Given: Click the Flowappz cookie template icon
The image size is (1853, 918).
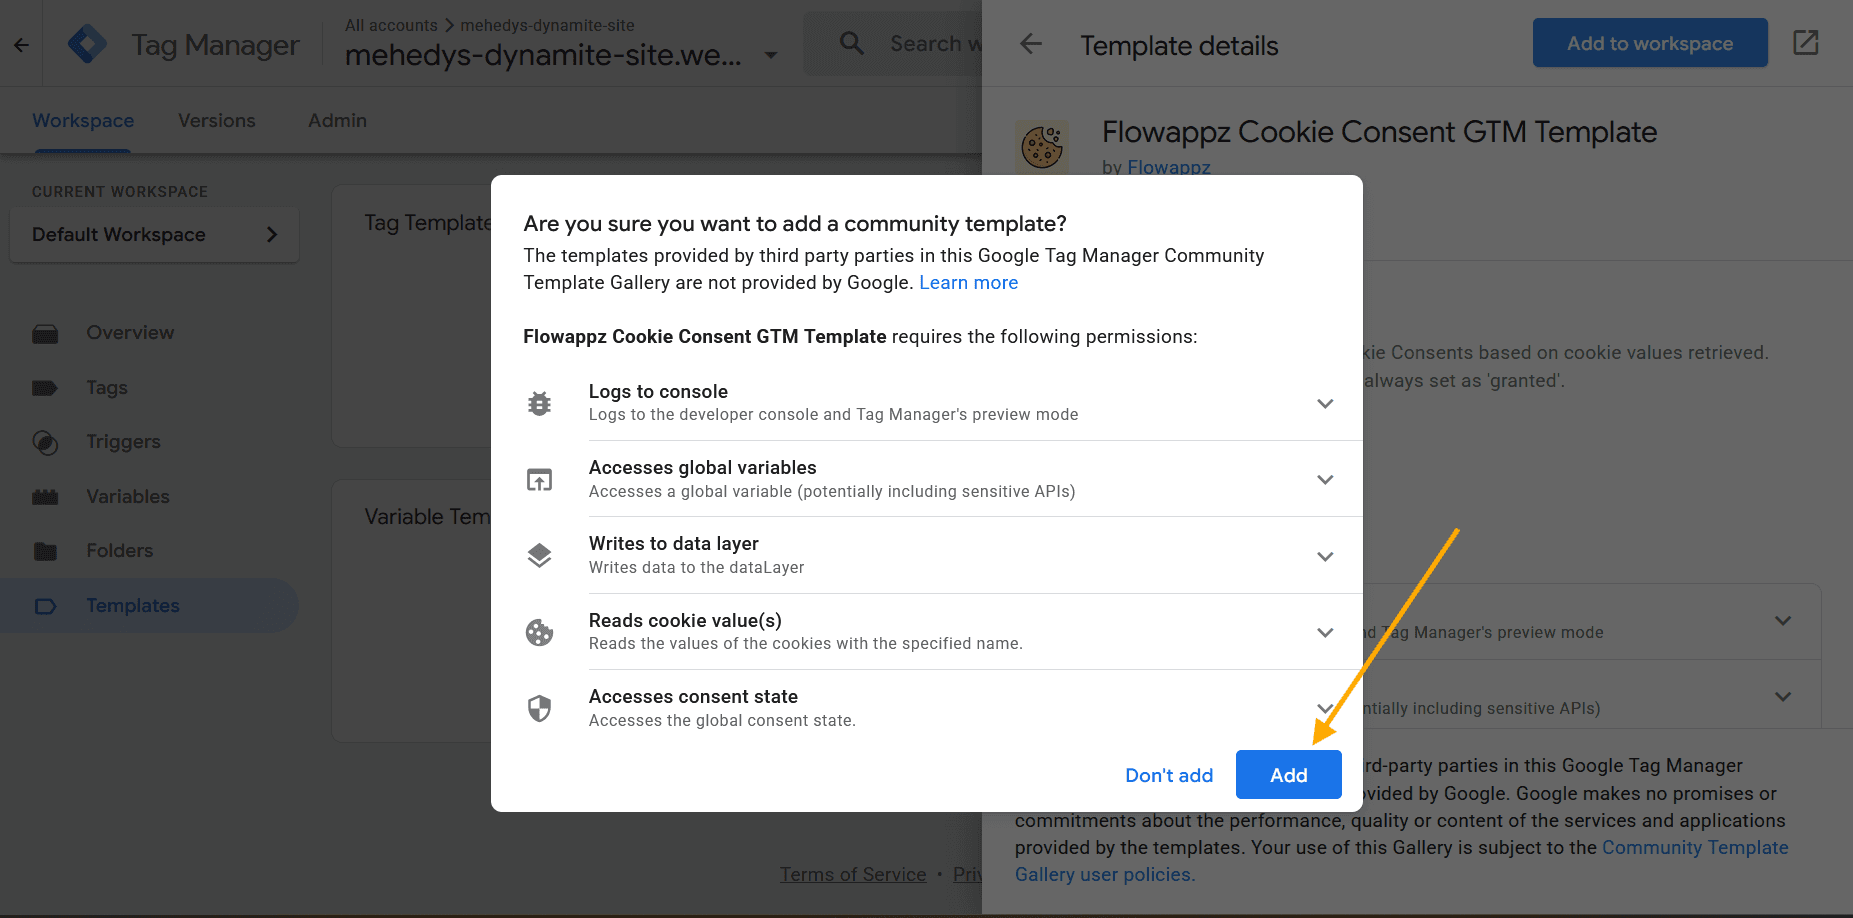Looking at the screenshot, I should pos(1042,148).
